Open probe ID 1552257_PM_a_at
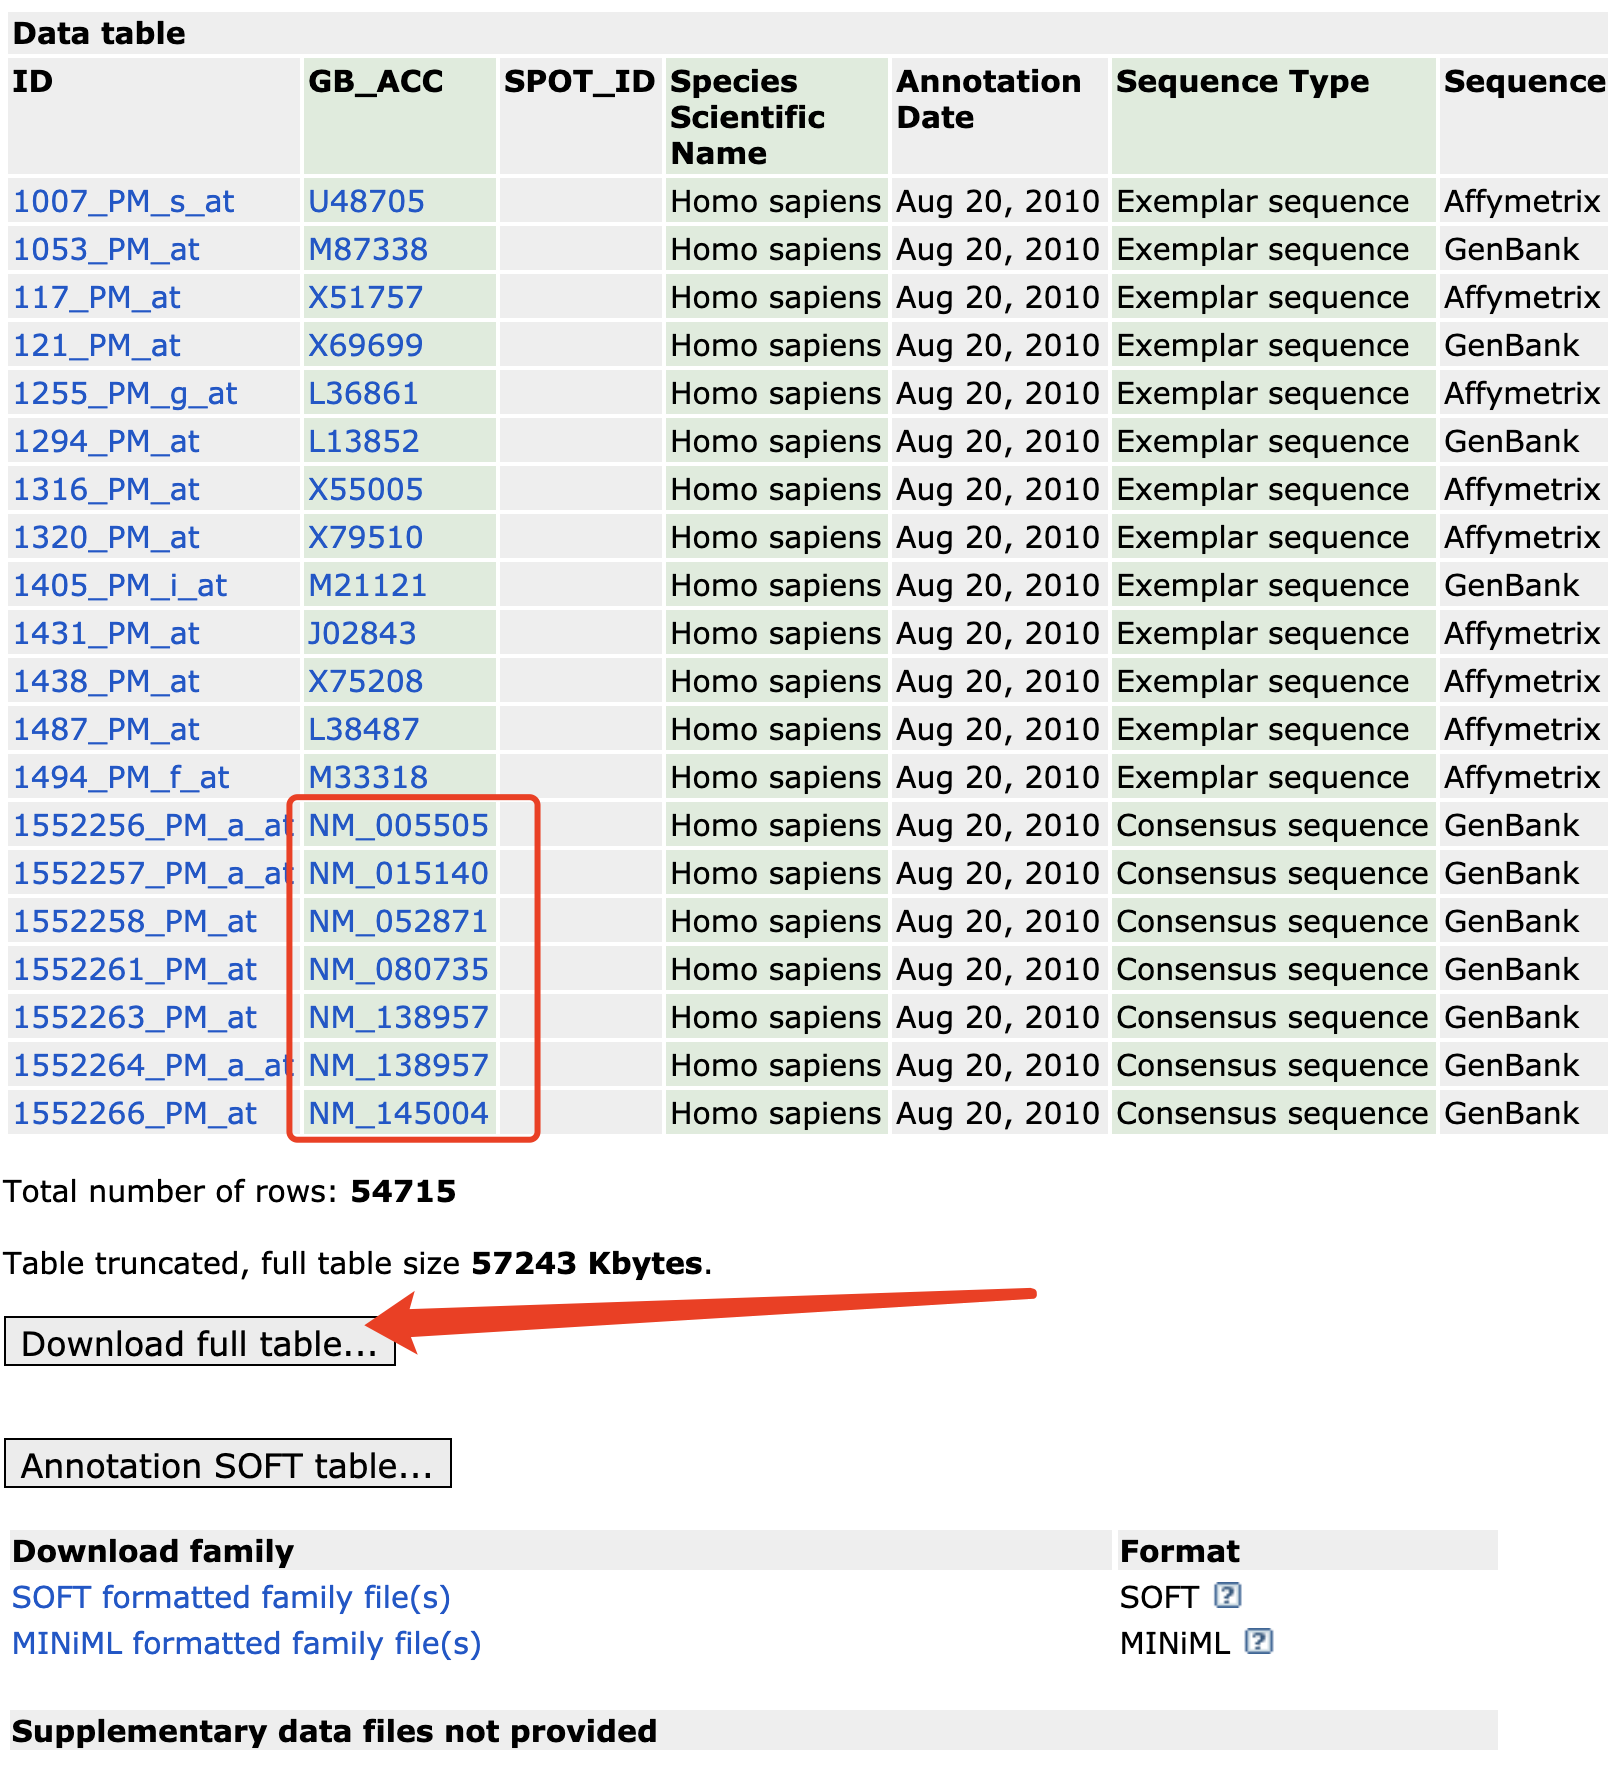The height and width of the screenshot is (1774, 1608). [x=151, y=874]
